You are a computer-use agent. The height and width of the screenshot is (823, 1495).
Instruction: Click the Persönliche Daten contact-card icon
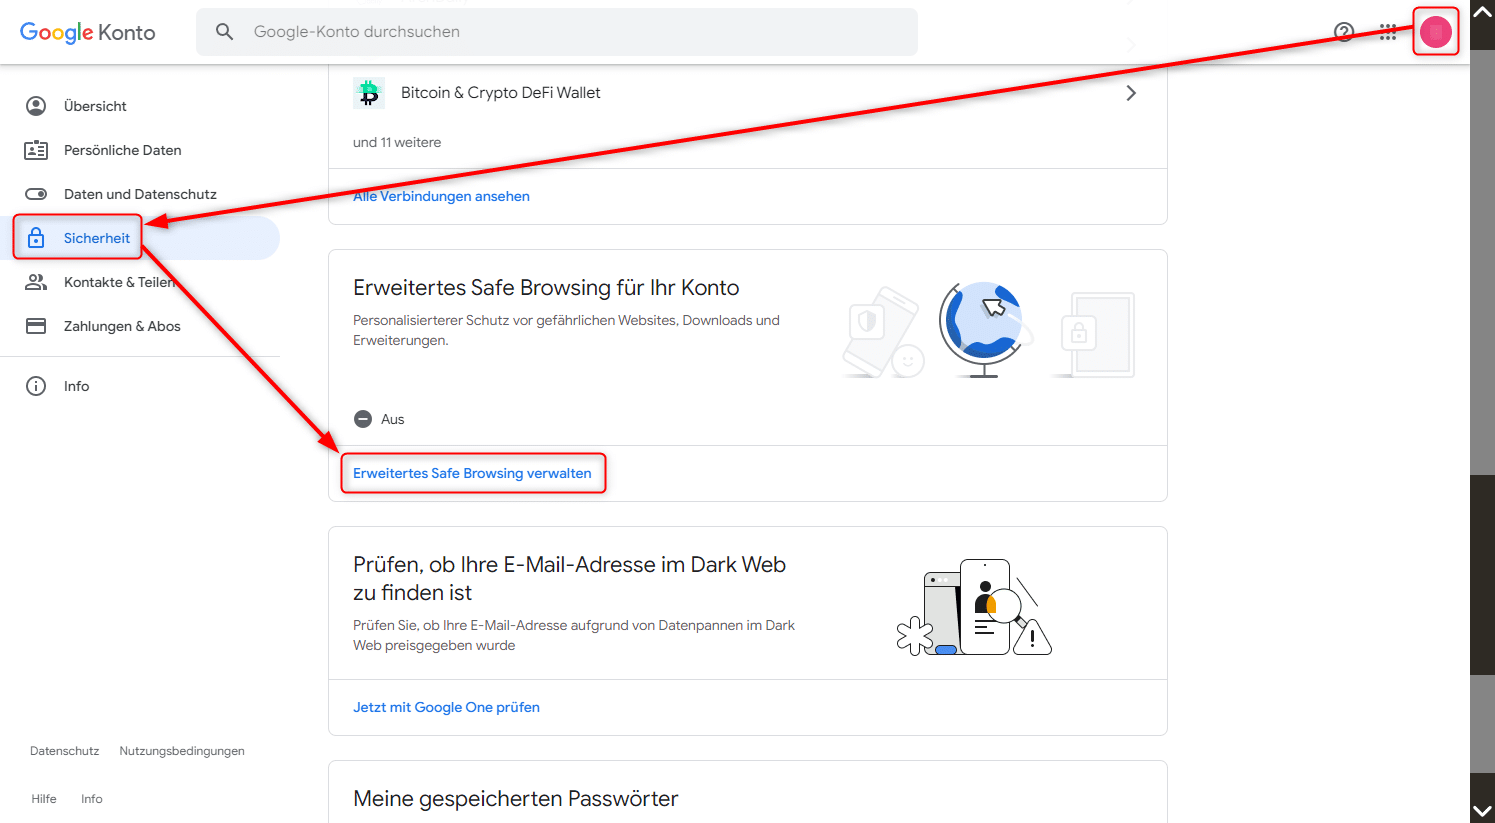coord(36,149)
